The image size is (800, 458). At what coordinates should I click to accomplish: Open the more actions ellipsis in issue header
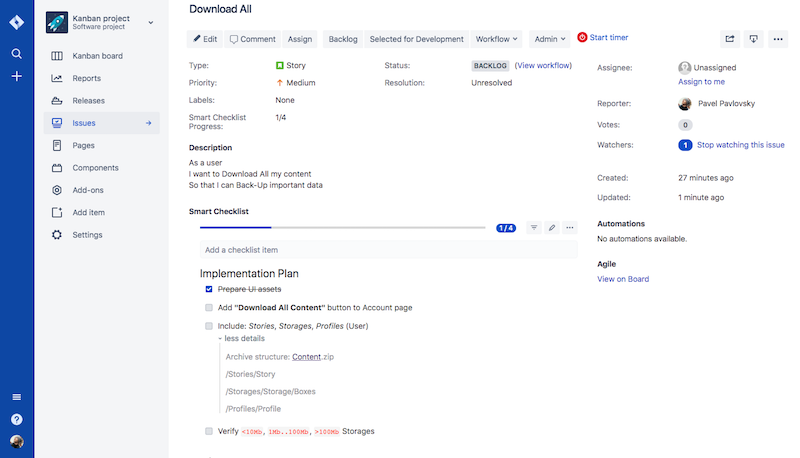click(x=778, y=39)
